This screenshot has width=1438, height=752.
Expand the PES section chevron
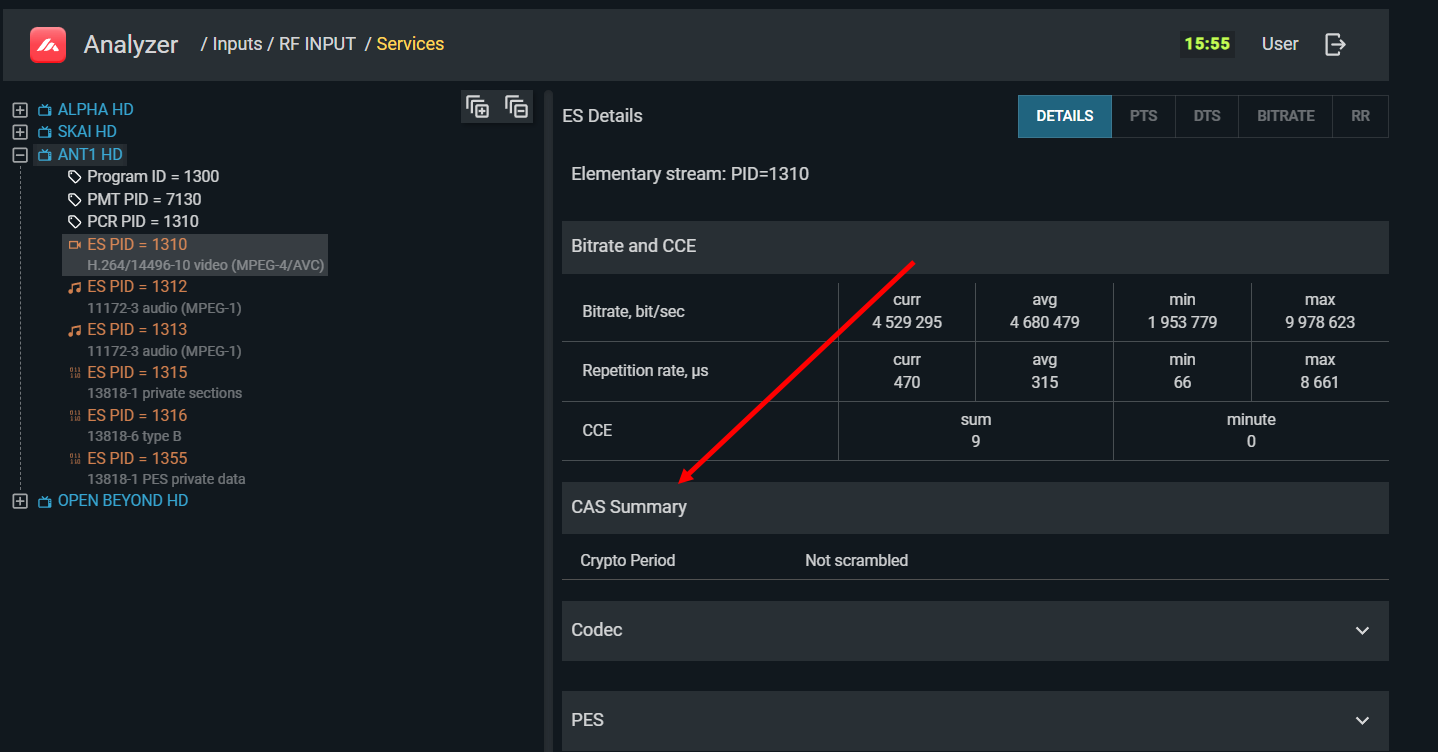(x=1361, y=721)
